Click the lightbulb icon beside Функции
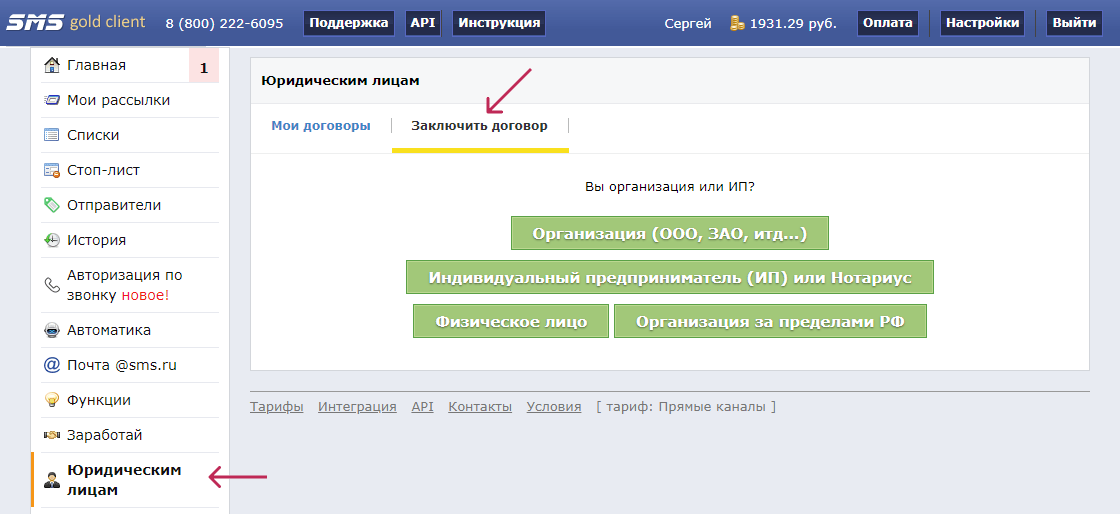The height and width of the screenshot is (514, 1120). (x=51, y=400)
